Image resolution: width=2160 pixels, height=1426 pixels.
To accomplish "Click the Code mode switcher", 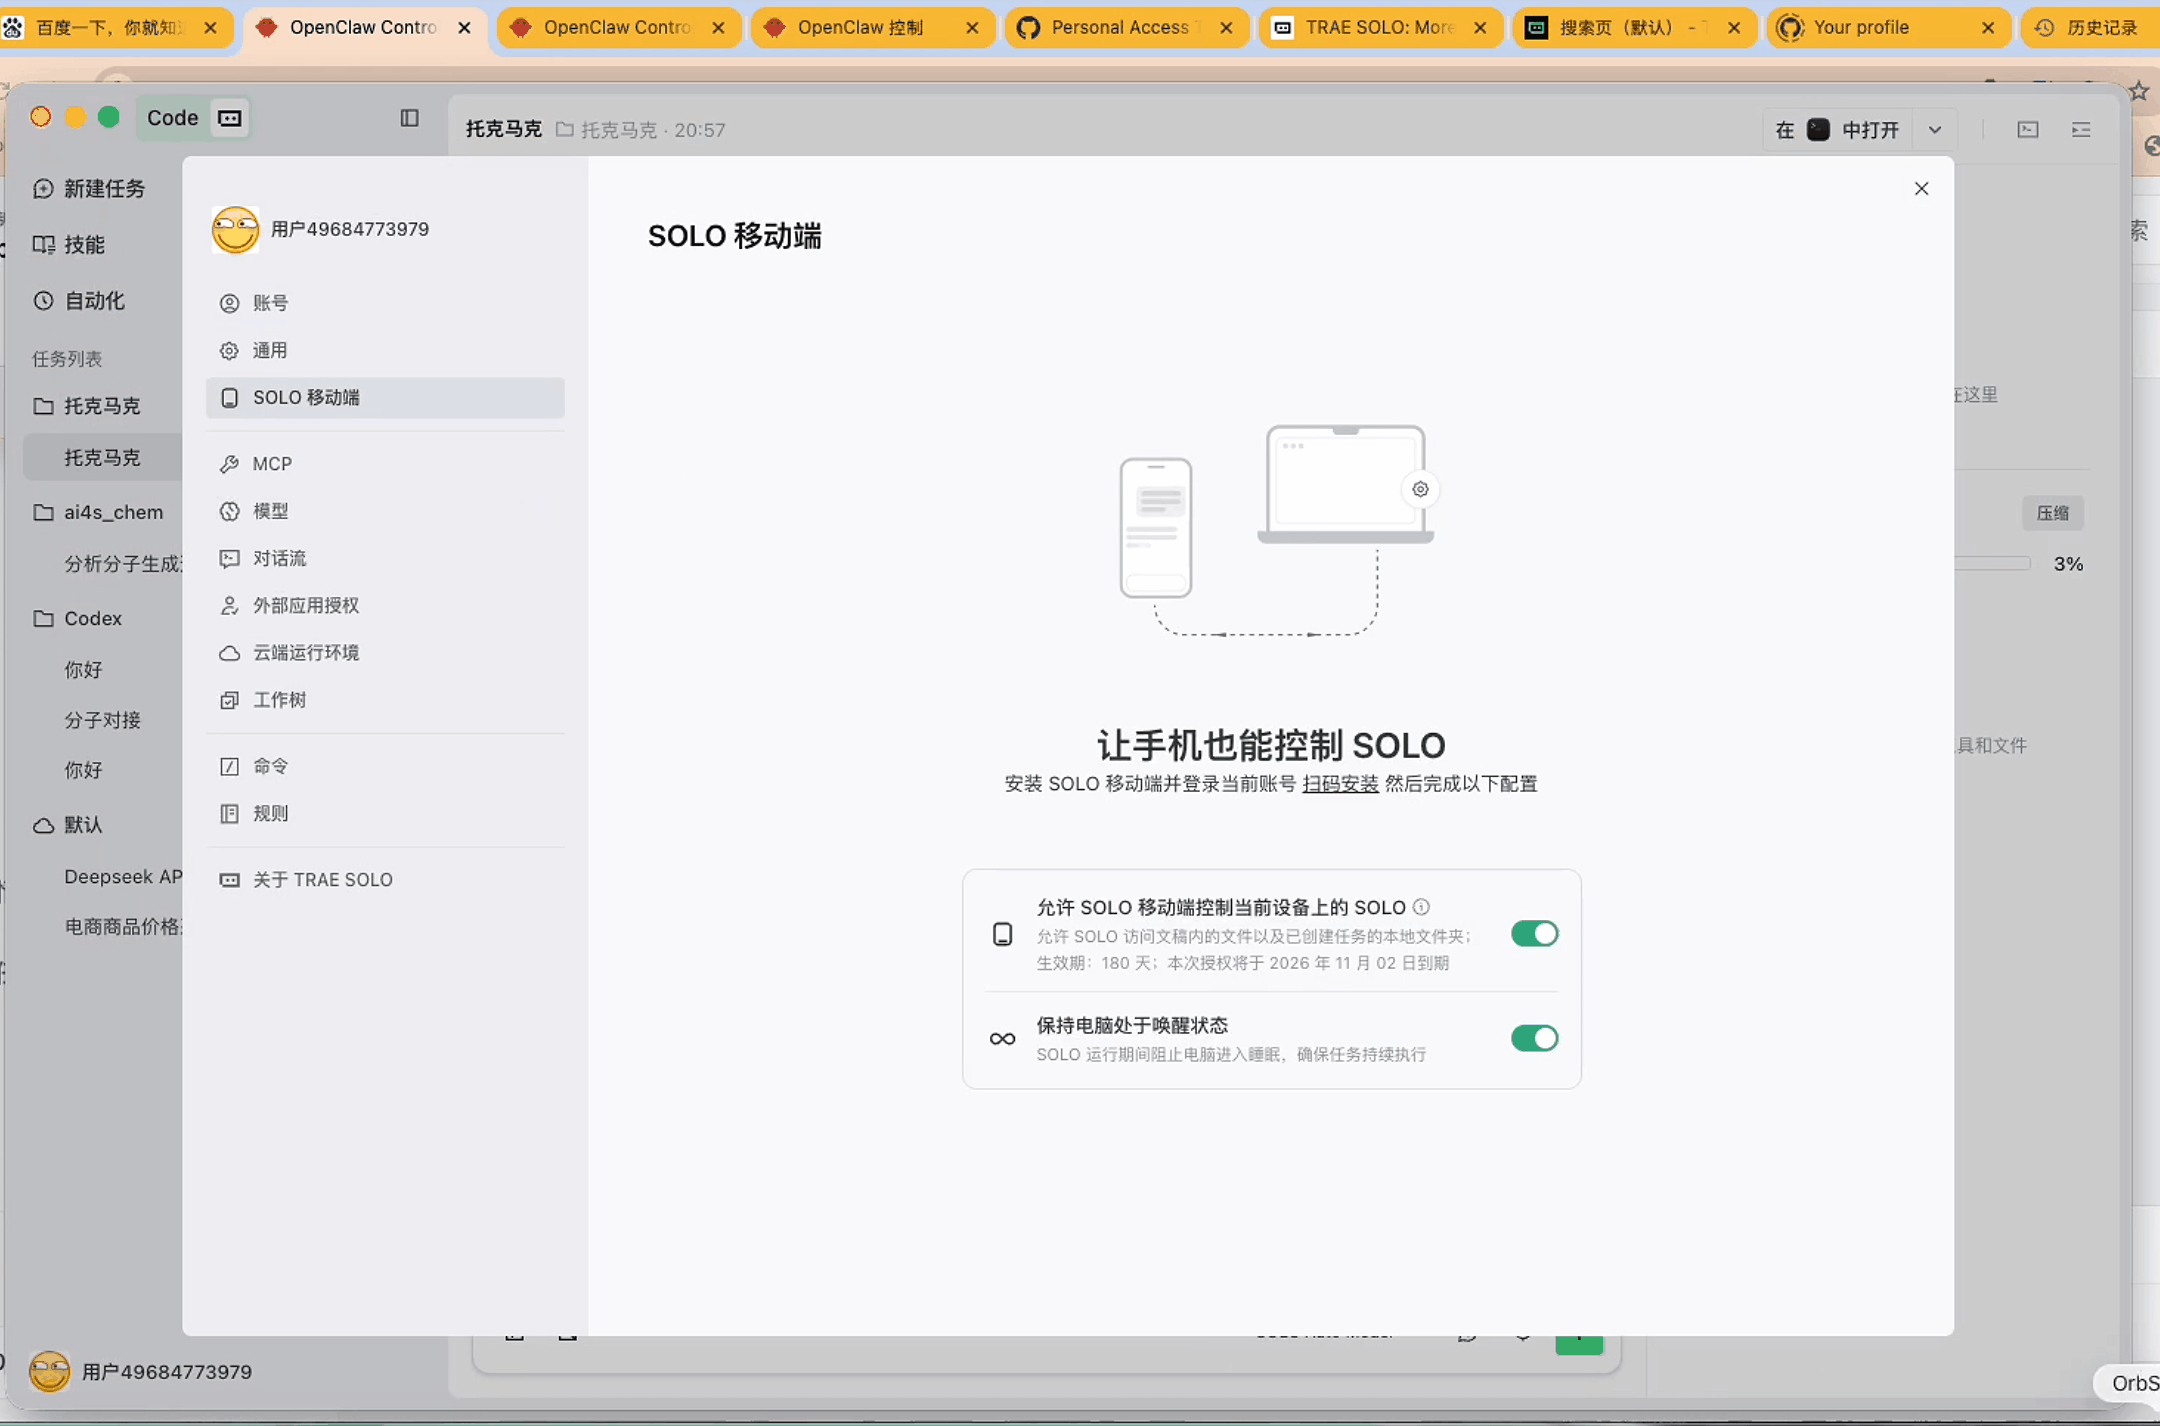I will click(194, 118).
